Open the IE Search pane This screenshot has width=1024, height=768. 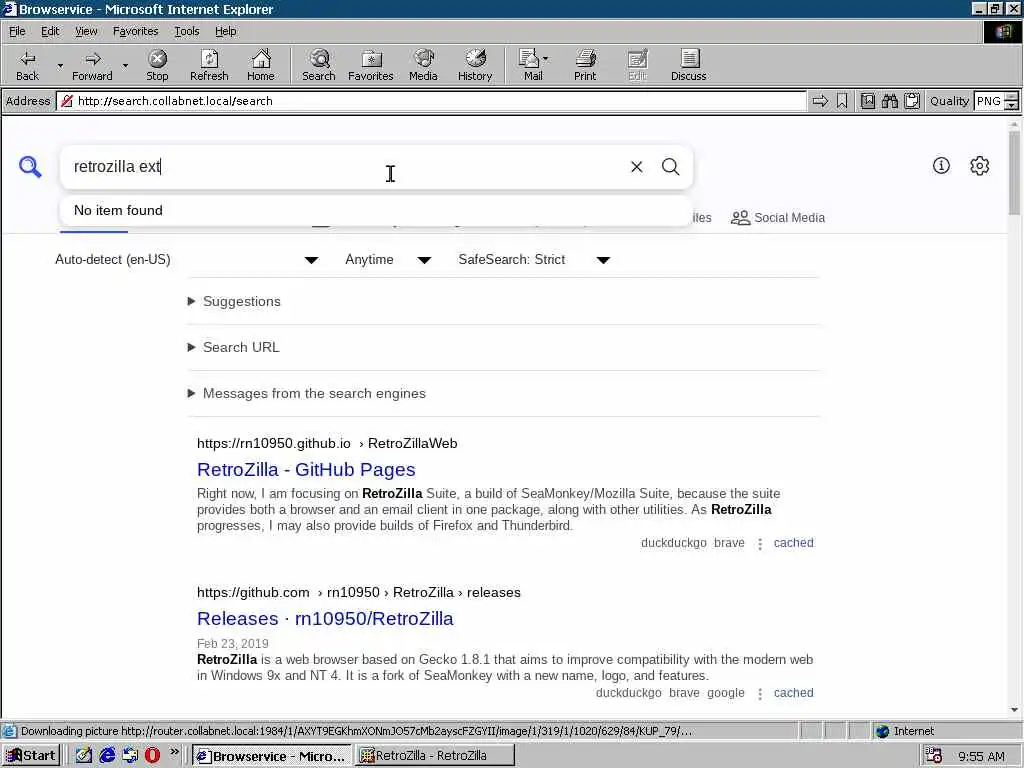click(x=319, y=65)
